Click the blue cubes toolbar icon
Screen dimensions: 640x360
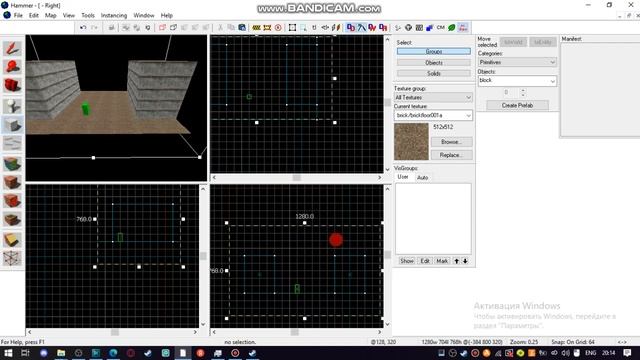[x=430, y=27]
